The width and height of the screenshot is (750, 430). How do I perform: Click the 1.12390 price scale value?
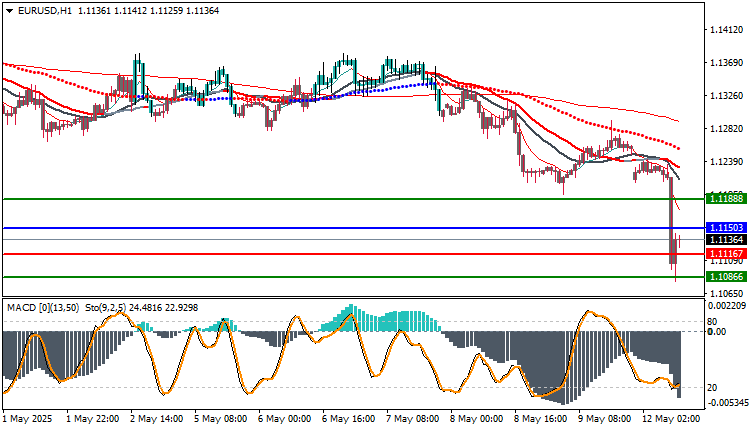point(727,162)
